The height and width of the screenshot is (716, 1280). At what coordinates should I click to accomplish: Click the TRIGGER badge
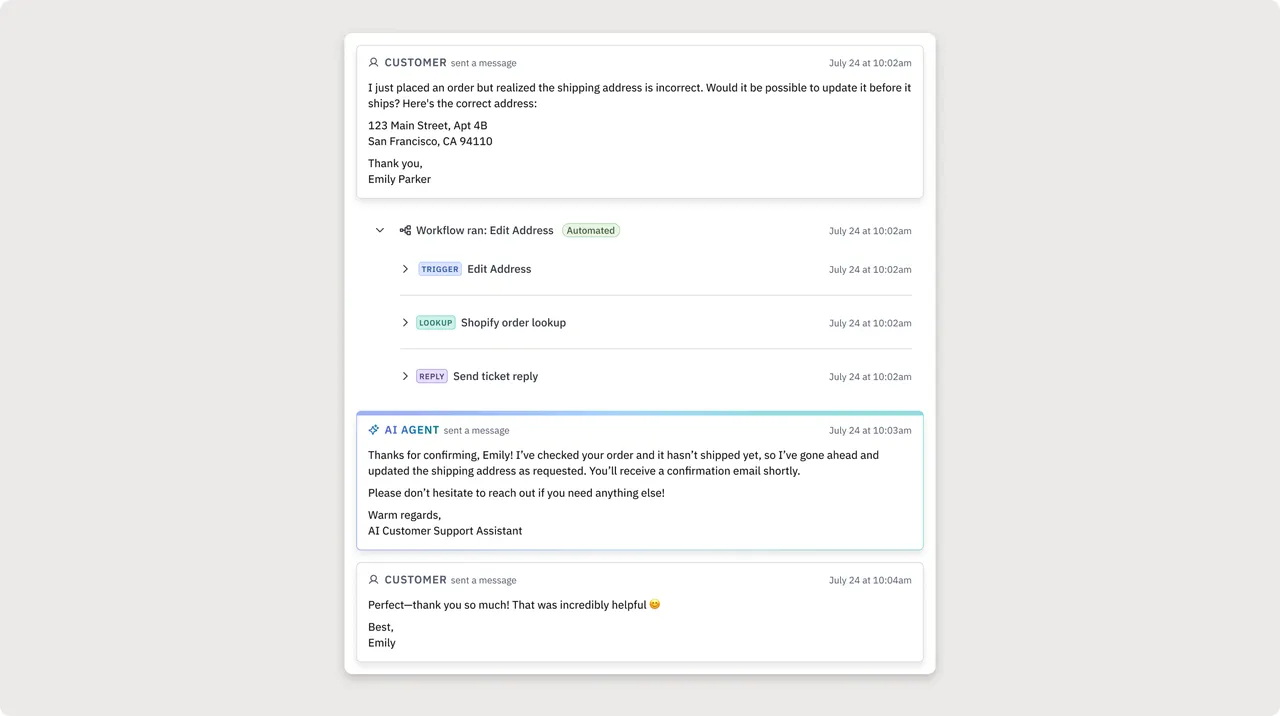pyautogui.click(x=440, y=269)
